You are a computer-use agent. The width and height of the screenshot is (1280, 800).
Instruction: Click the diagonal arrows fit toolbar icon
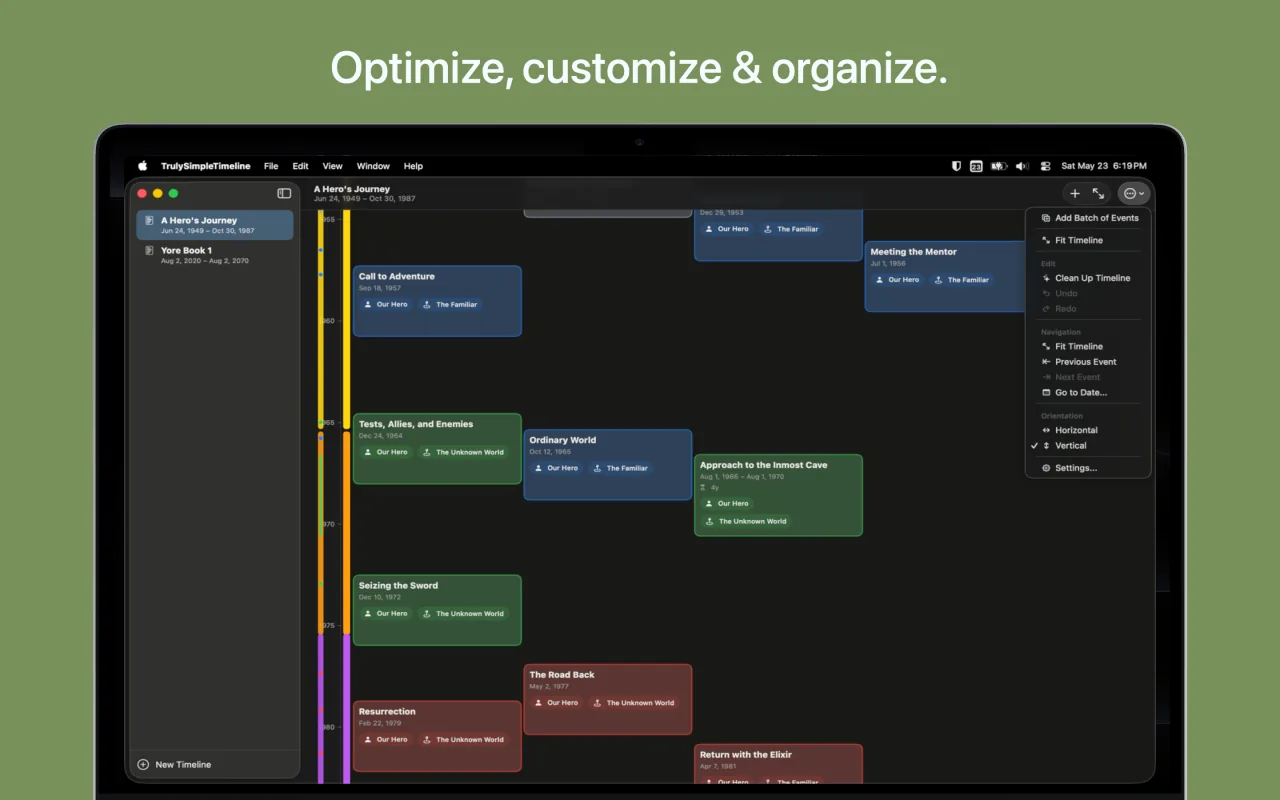tap(1098, 194)
